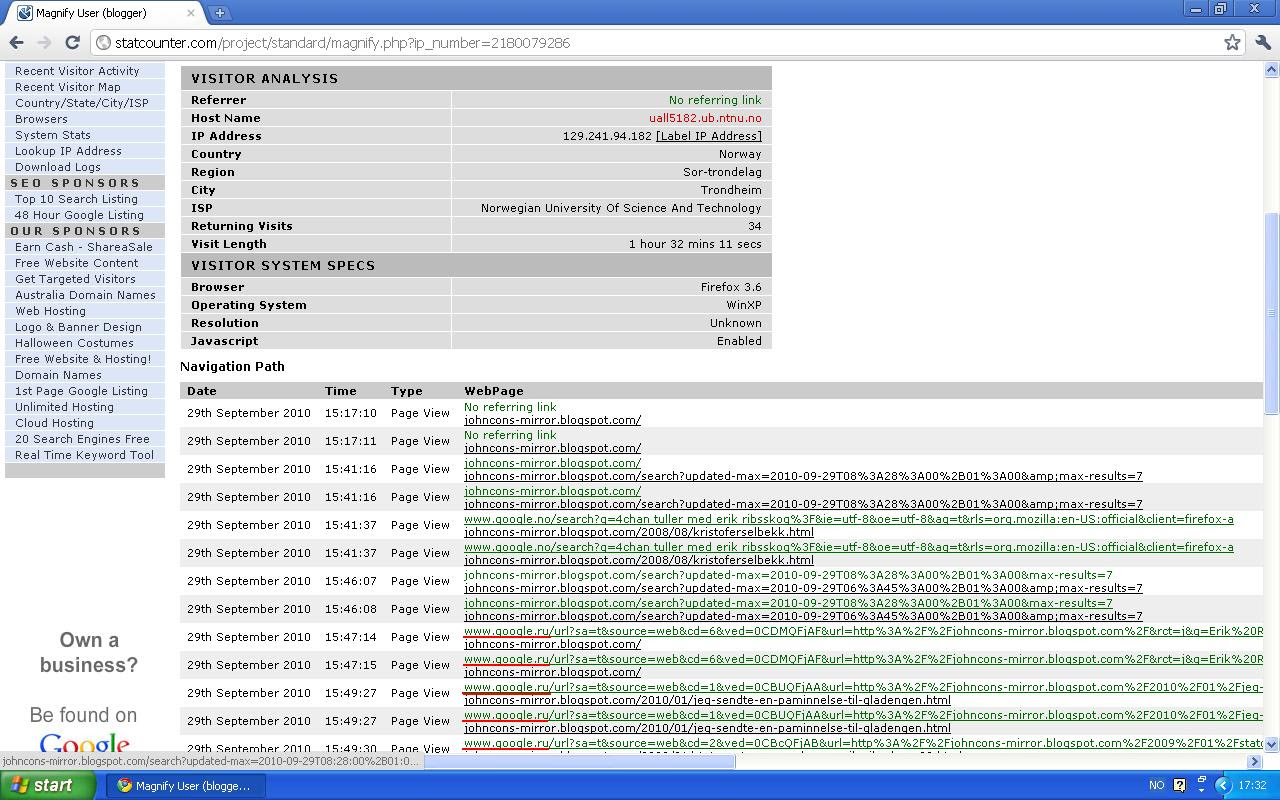Open Lookup IP Address link

(x=68, y=151)
